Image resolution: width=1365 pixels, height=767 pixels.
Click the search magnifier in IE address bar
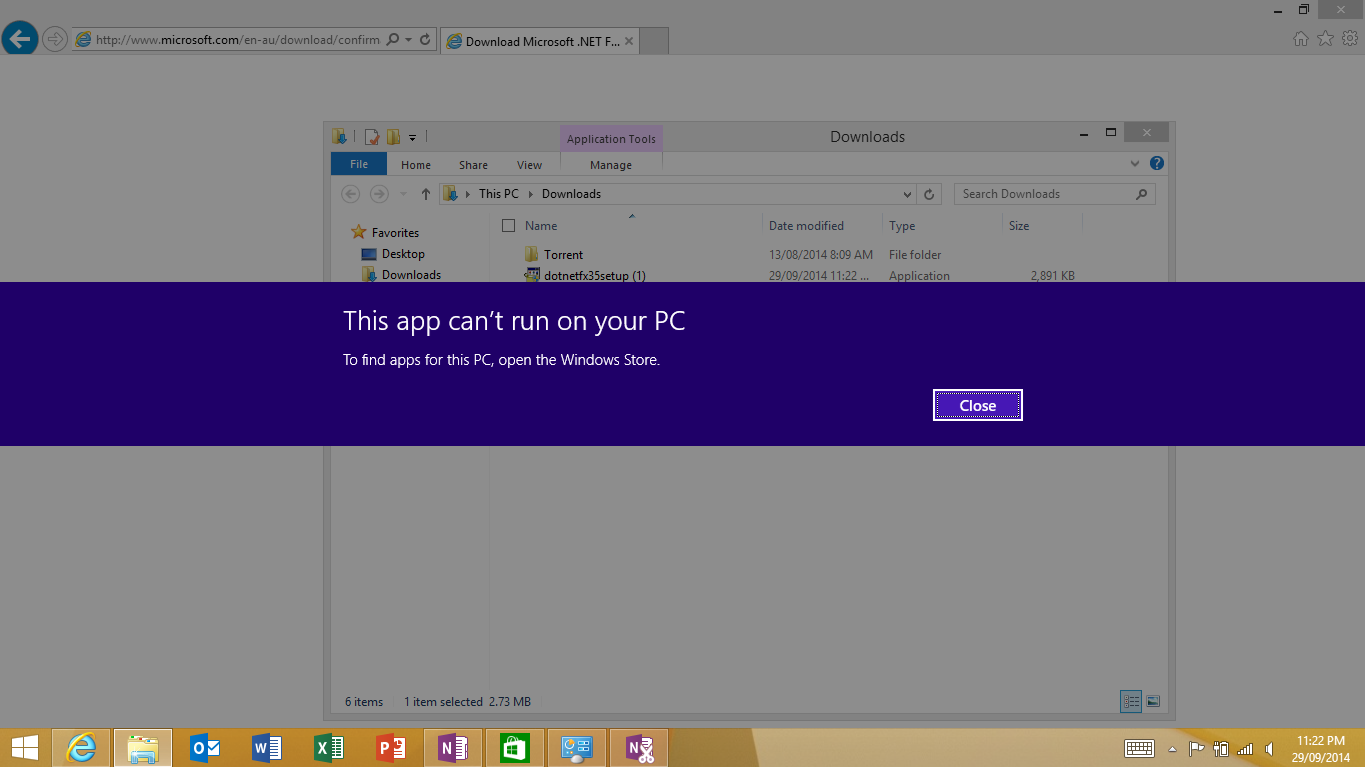[x=393, y=40]
